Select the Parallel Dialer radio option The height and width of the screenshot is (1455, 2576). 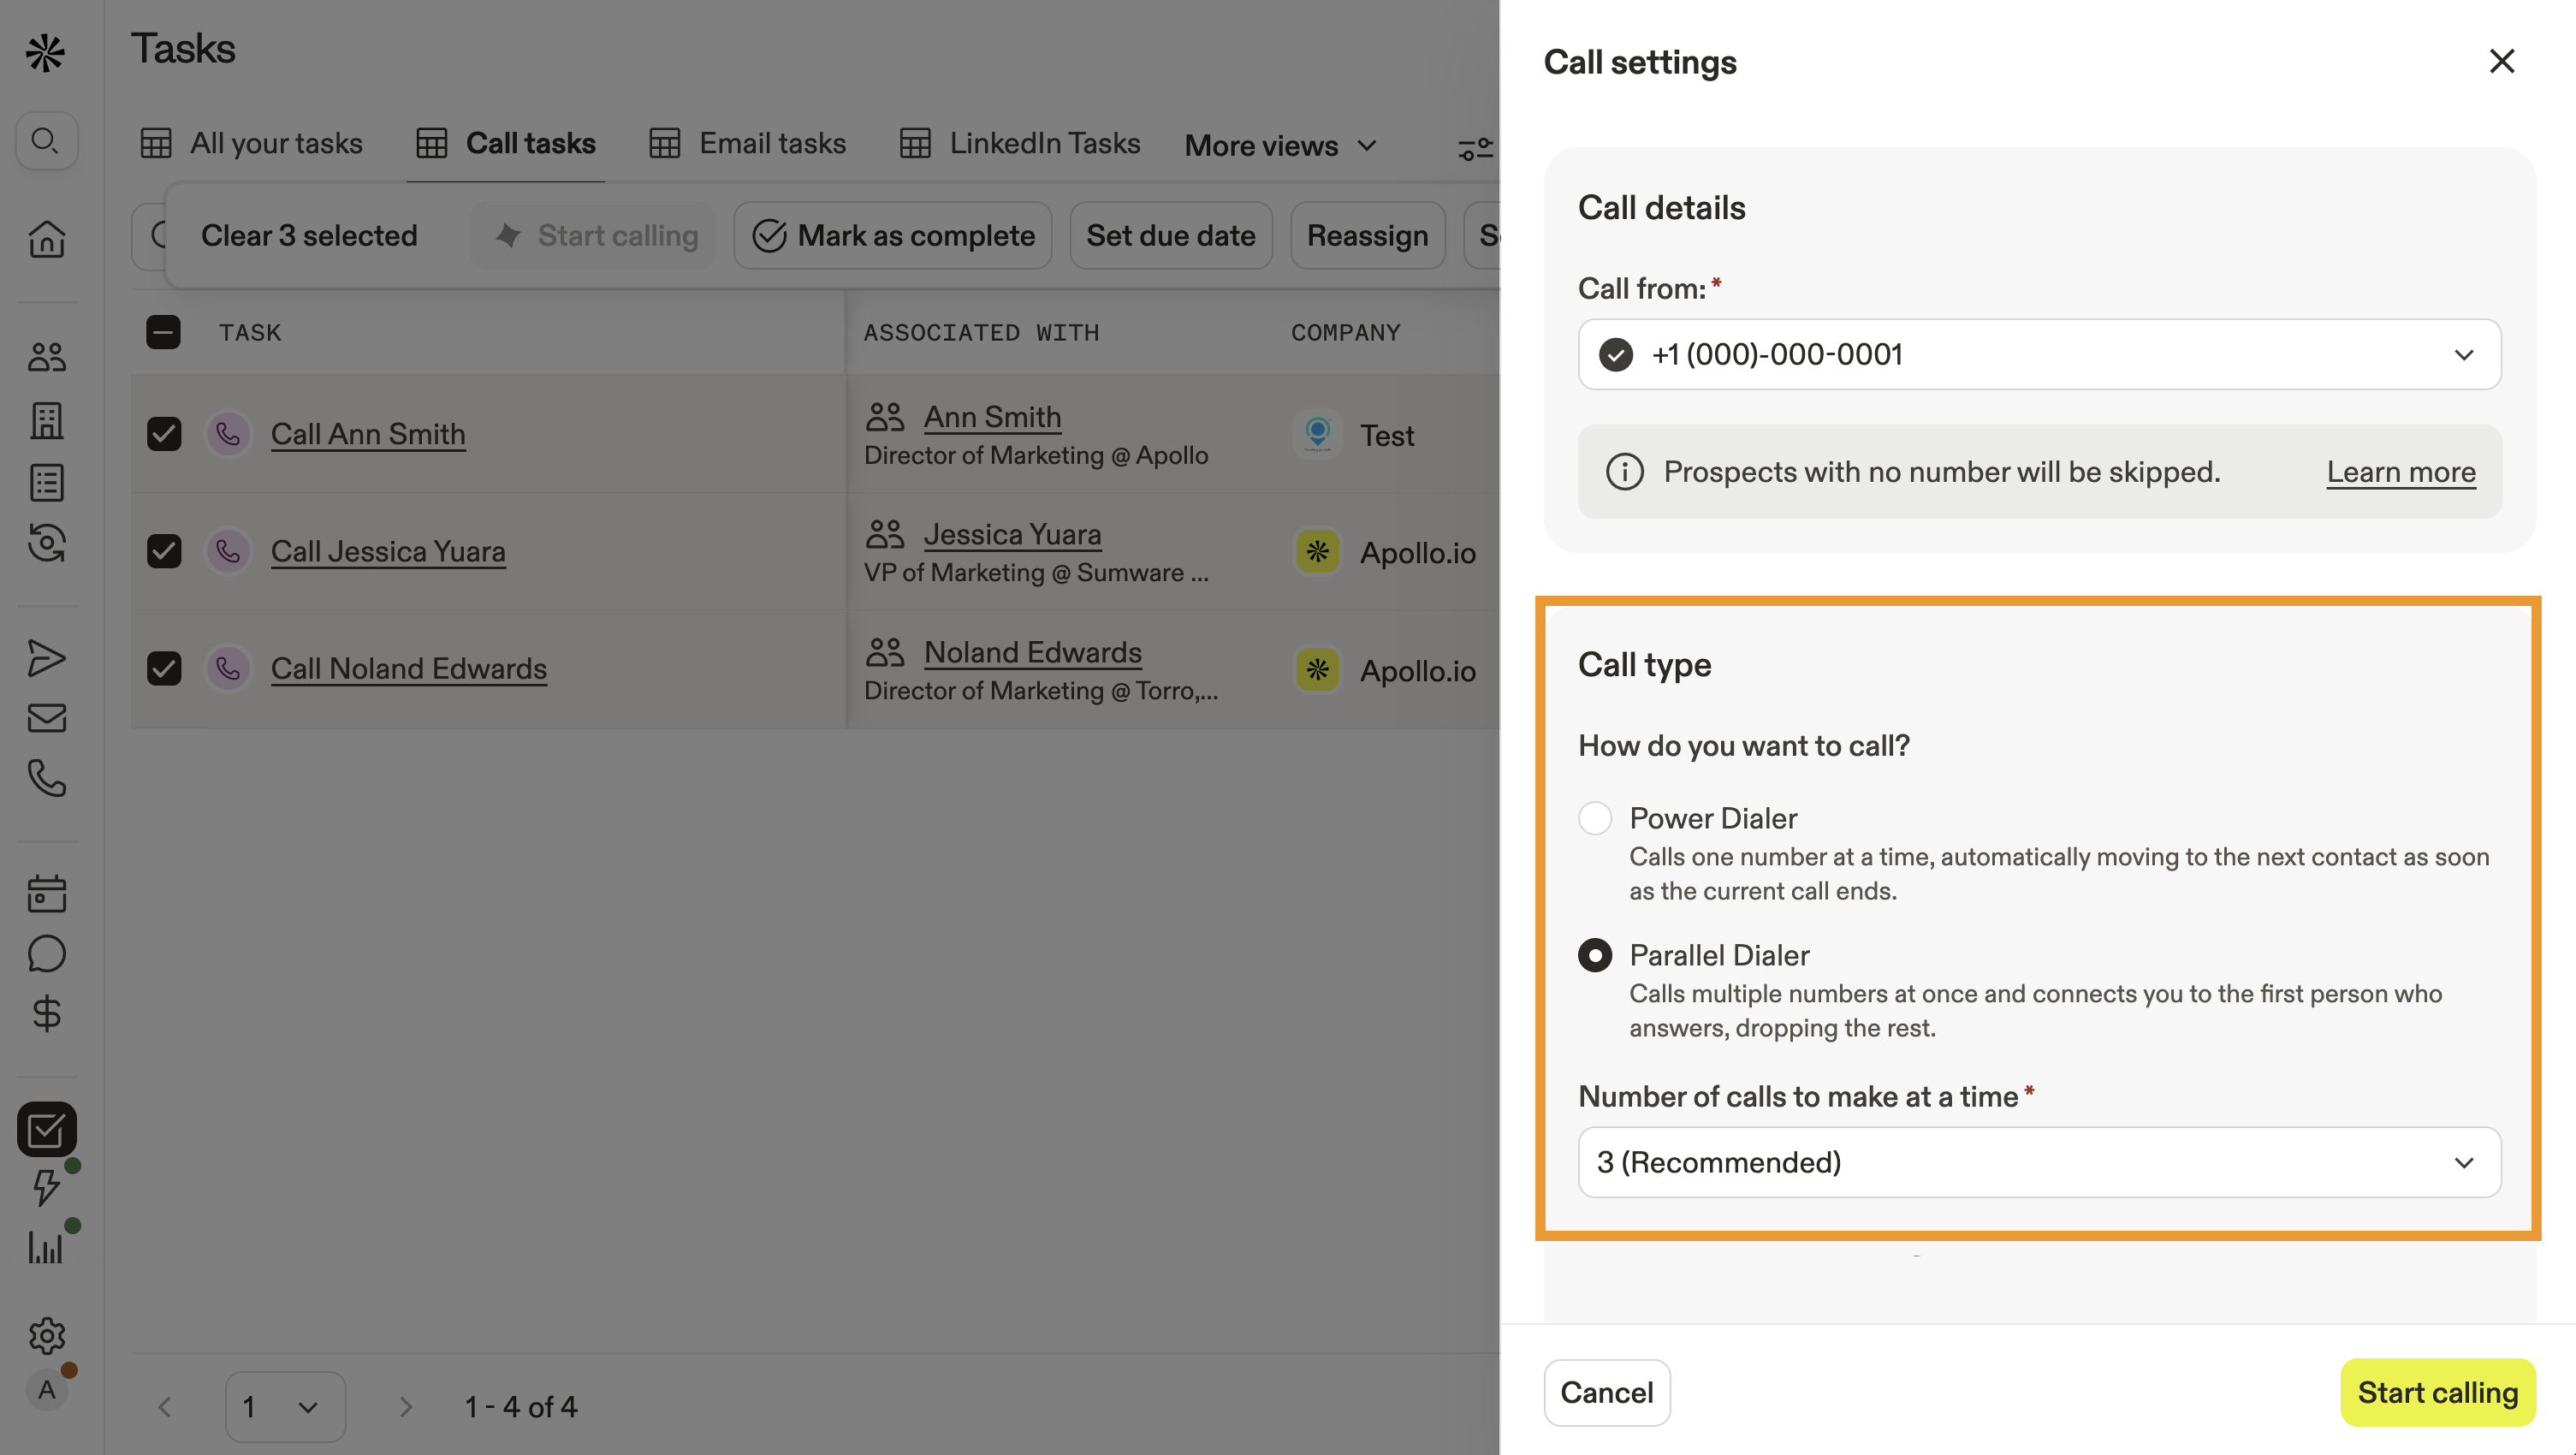pos(1595,955)
